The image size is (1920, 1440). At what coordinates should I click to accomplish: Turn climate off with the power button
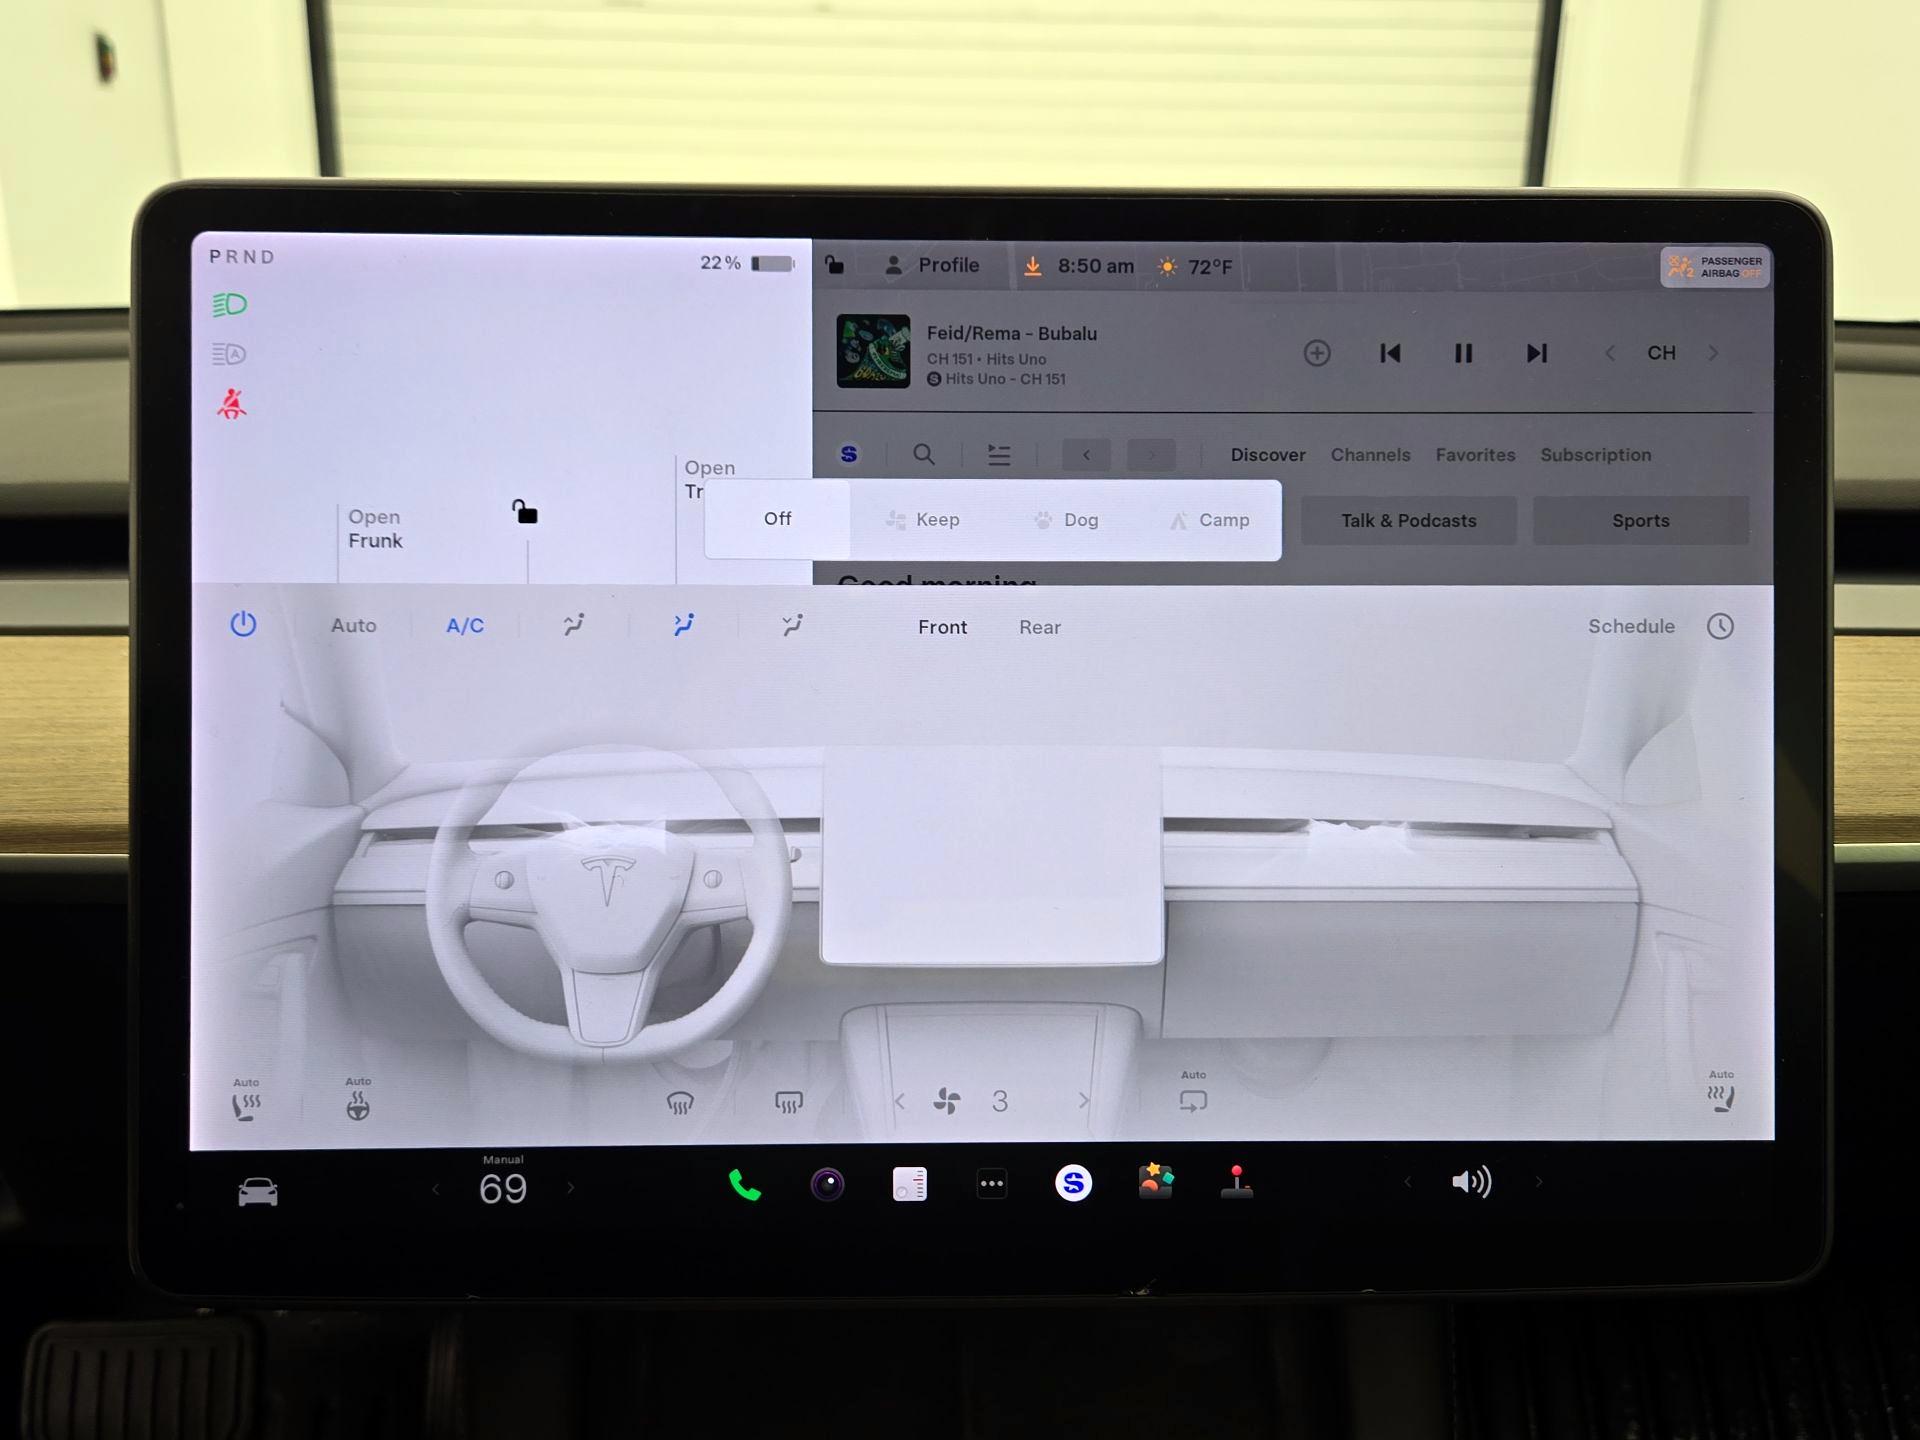tap(243, 624)
